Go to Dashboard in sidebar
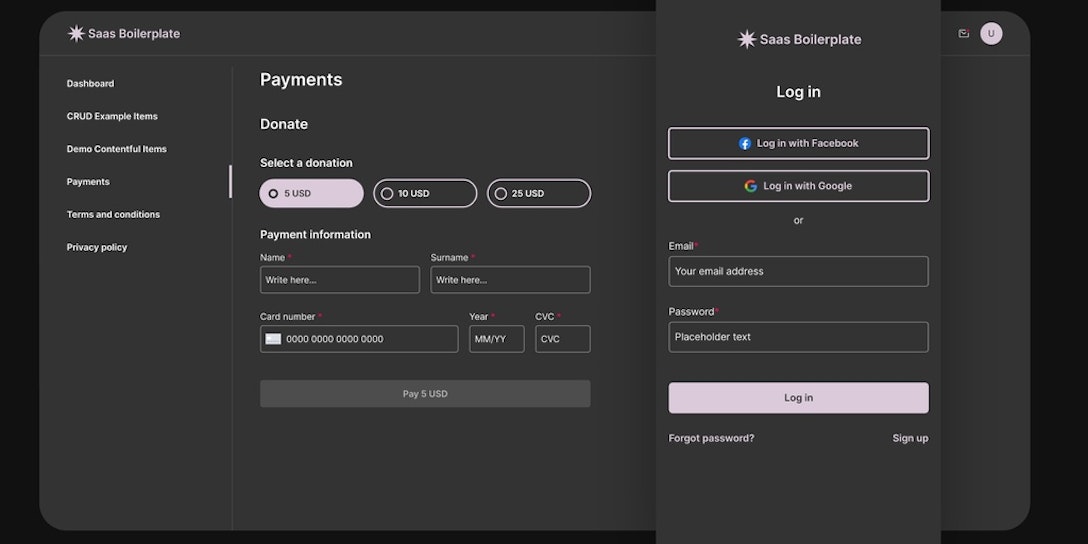 pyautogui.click(x=90, y=84)
